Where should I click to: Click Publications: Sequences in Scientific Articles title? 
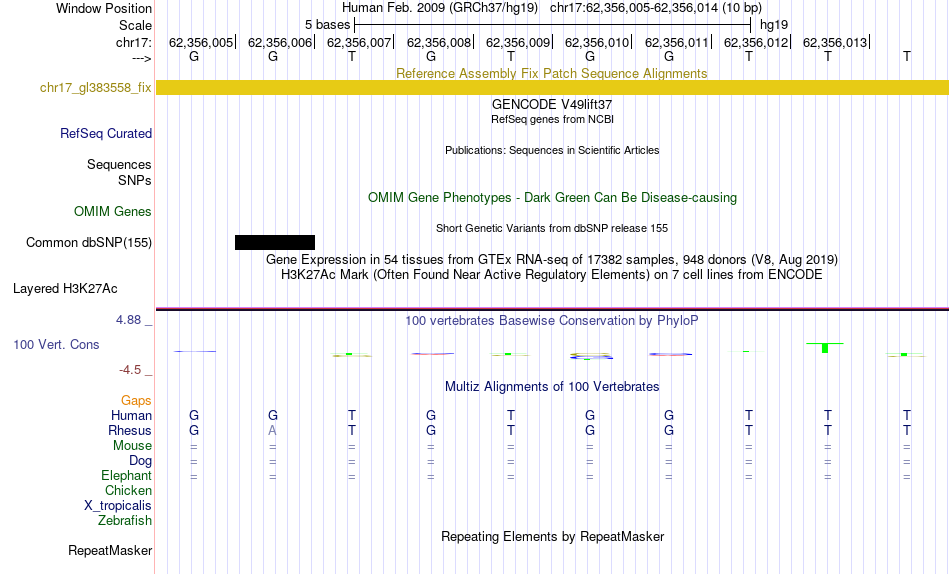552,150
